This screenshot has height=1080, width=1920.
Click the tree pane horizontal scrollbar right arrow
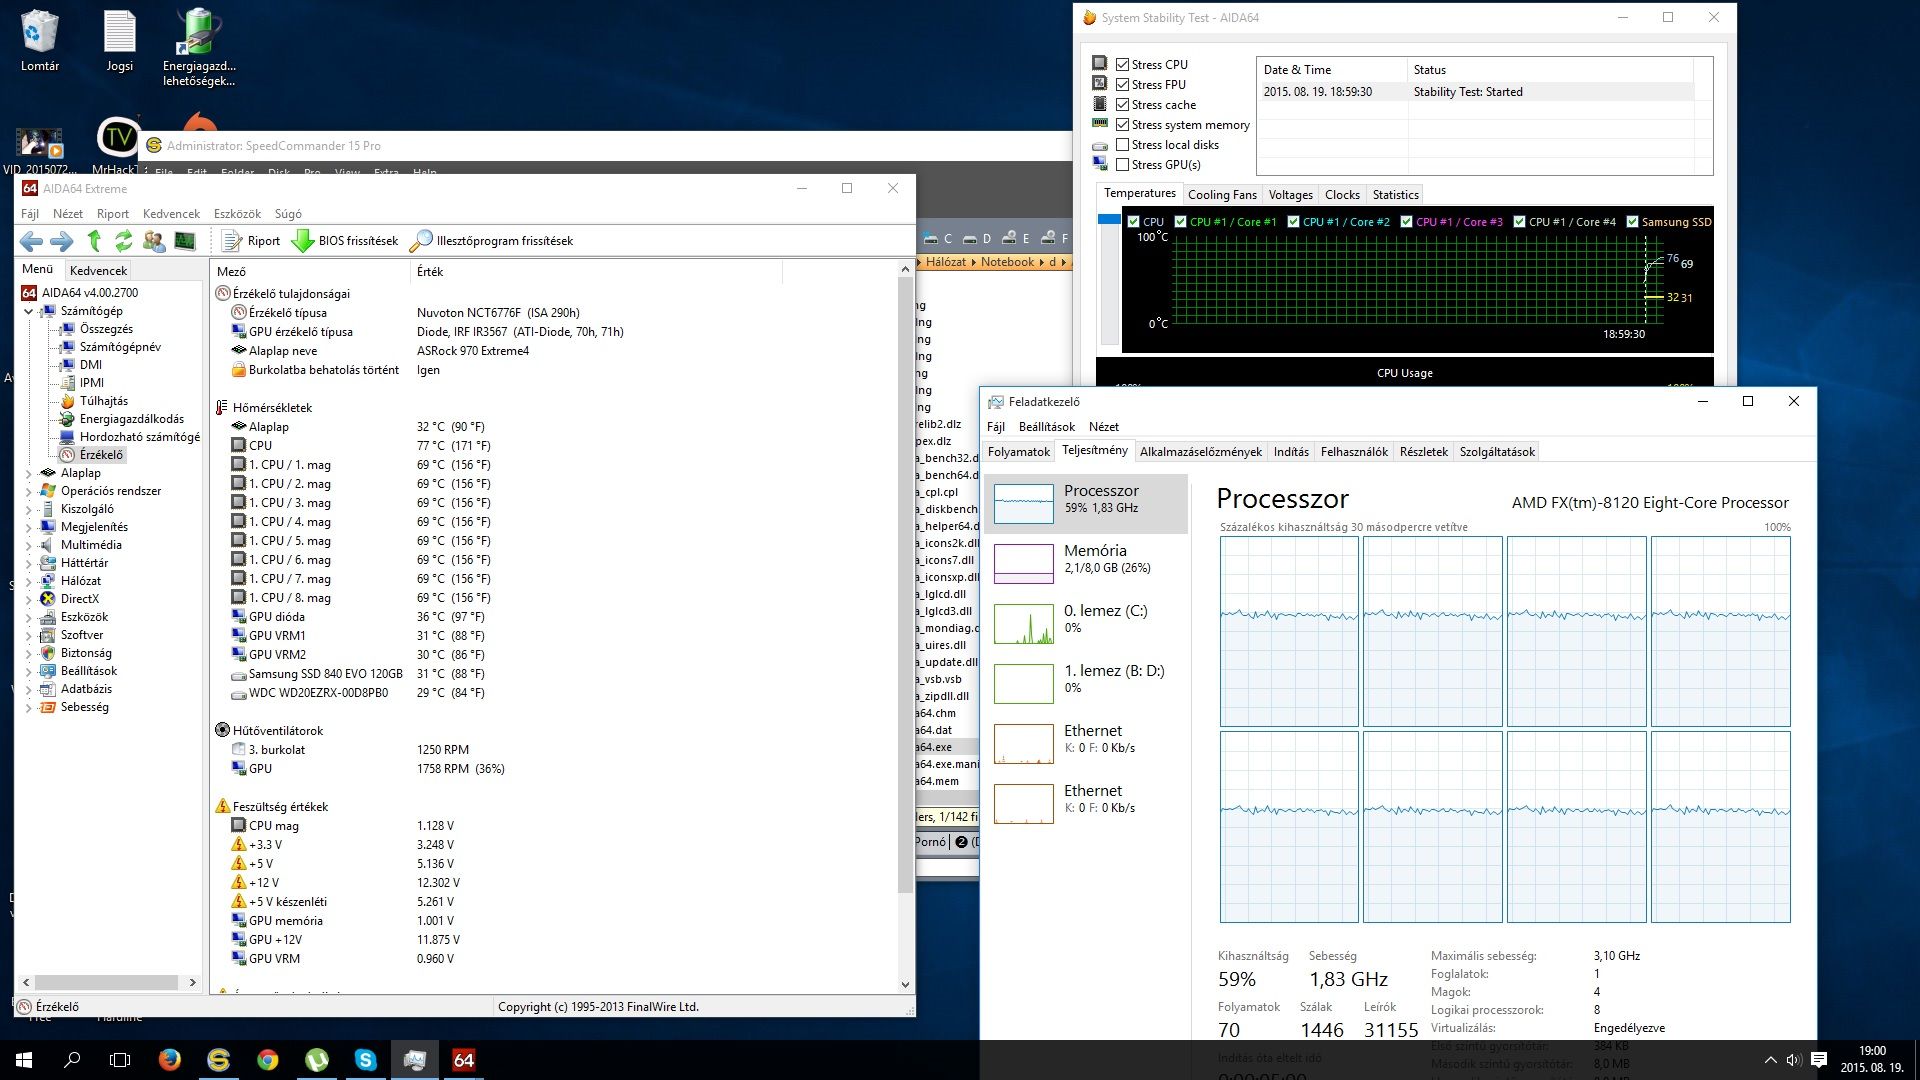coord(193,983)
